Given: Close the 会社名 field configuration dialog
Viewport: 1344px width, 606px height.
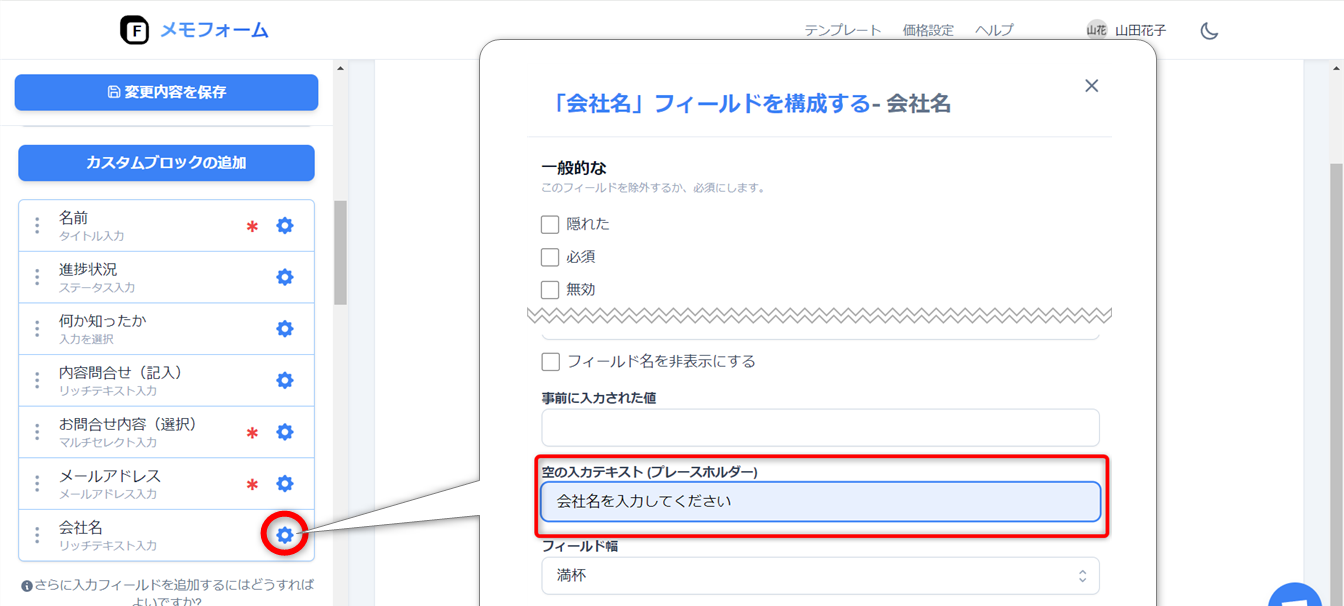Looking at the screenshot, I should pos(1091,86).
